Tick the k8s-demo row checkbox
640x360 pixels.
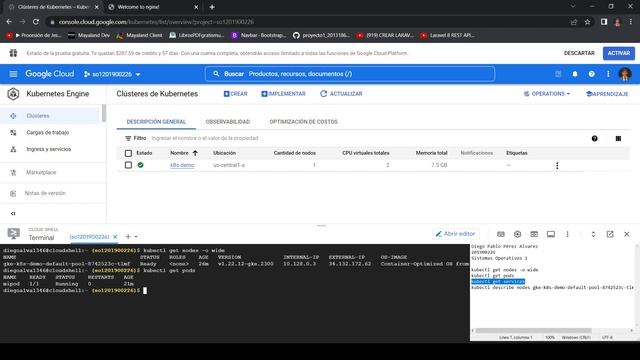128,165
